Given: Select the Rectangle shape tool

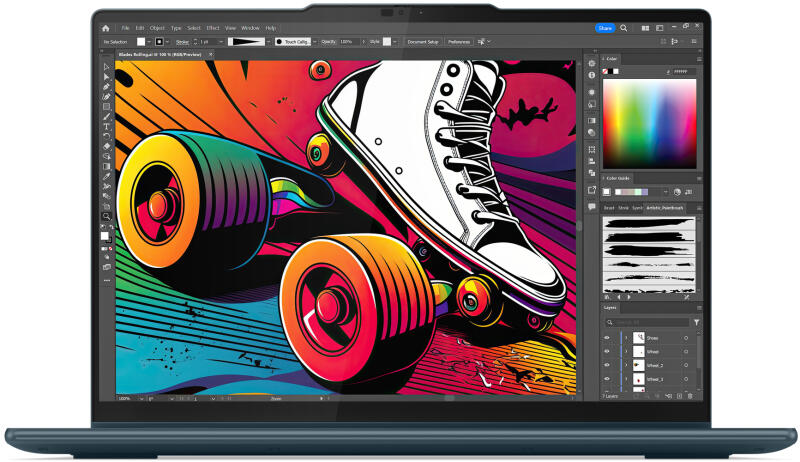Looking at the screenshot, I should (107, 106).
